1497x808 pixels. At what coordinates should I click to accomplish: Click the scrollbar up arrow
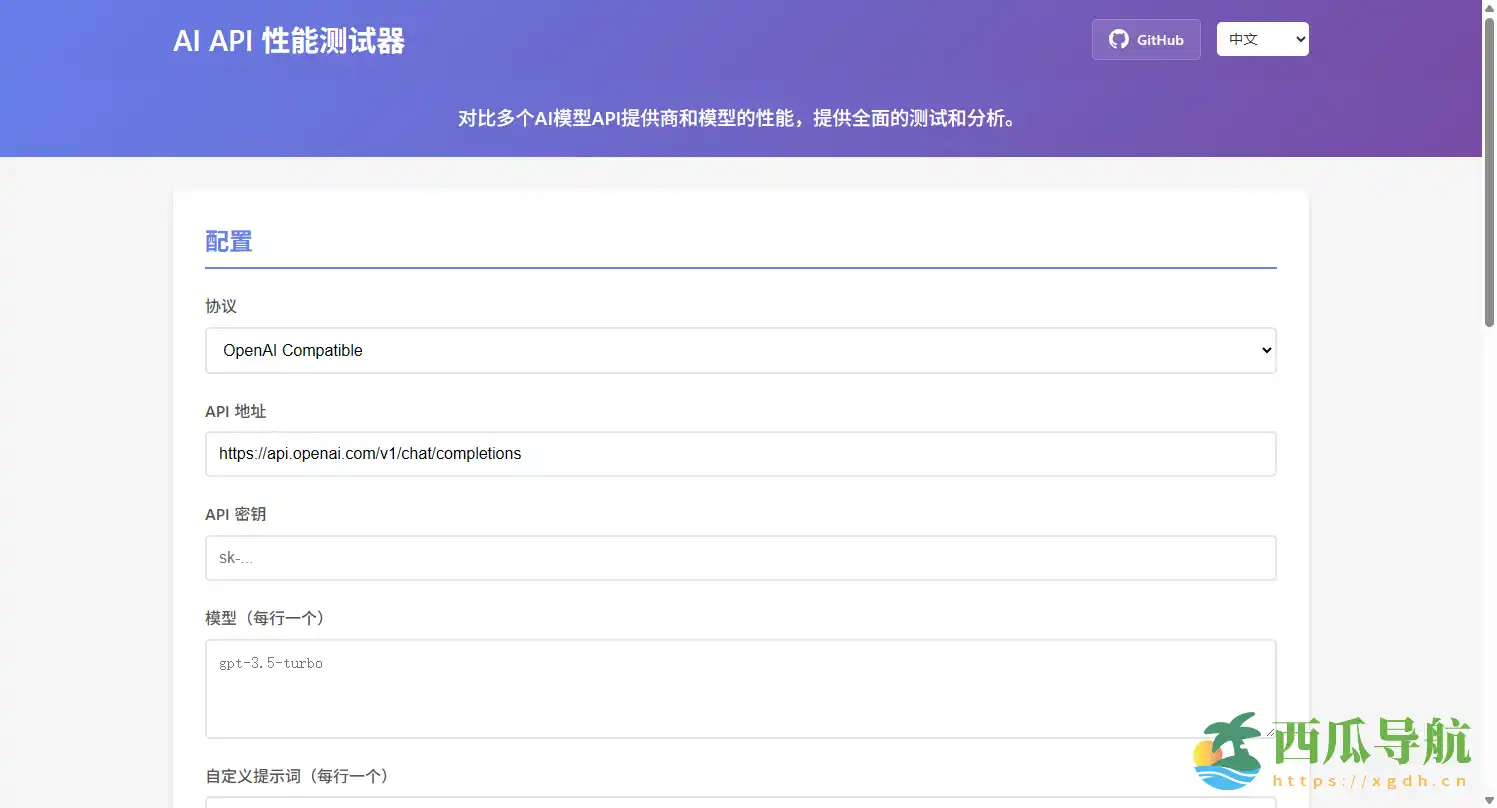coord(1489,8)
